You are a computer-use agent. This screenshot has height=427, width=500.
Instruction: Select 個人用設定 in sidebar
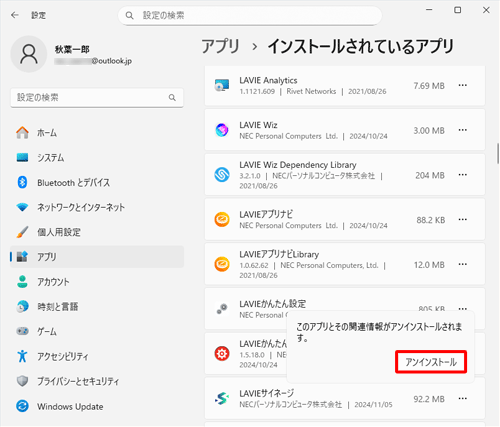[x=97, y=232]
